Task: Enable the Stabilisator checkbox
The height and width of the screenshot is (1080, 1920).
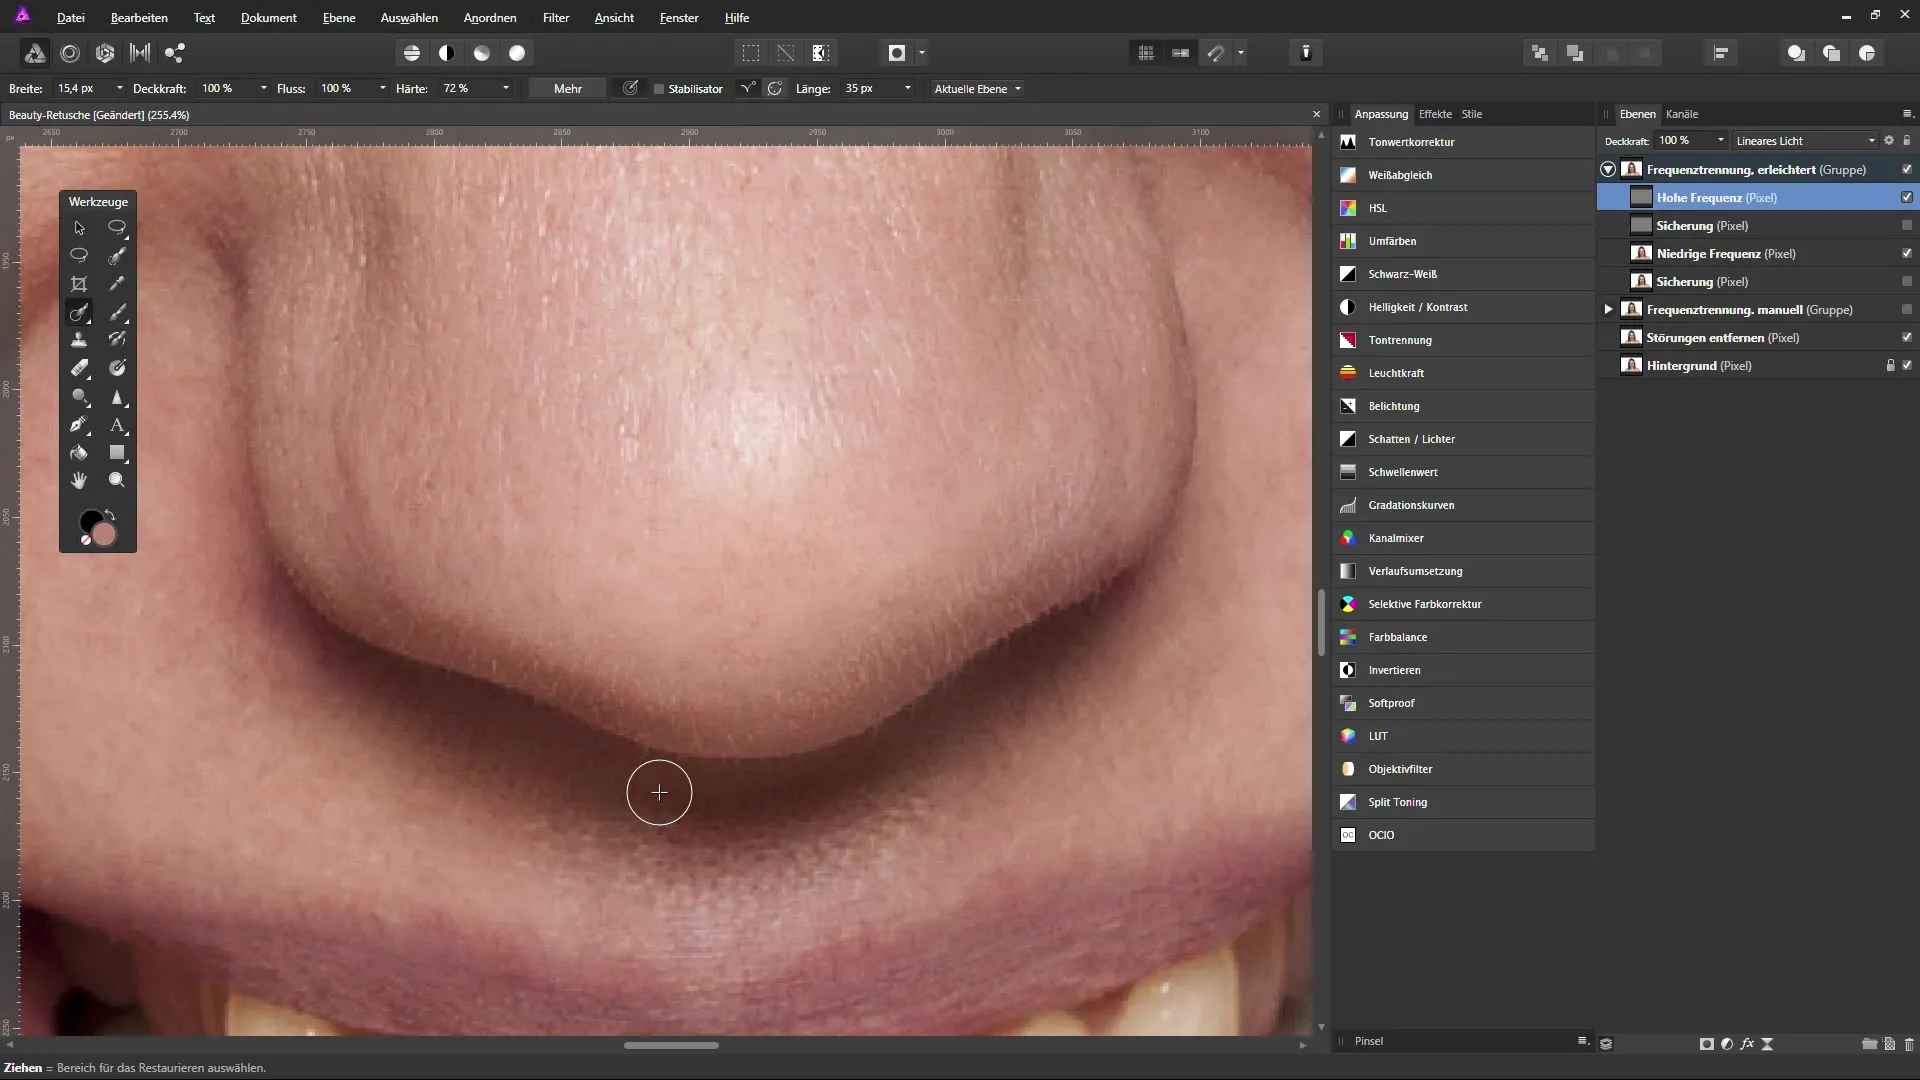Action: (659, 89)
